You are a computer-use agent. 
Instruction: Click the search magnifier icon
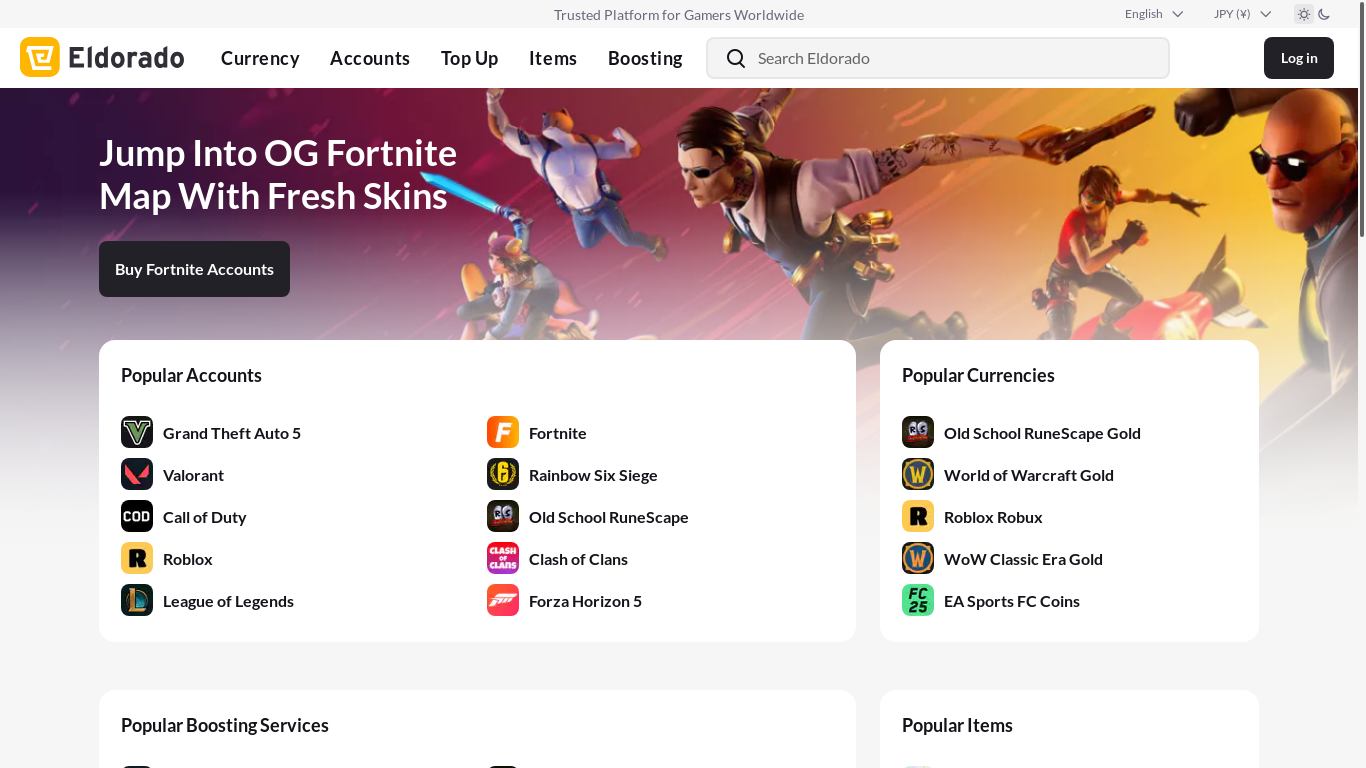click(x=736, y=58)
